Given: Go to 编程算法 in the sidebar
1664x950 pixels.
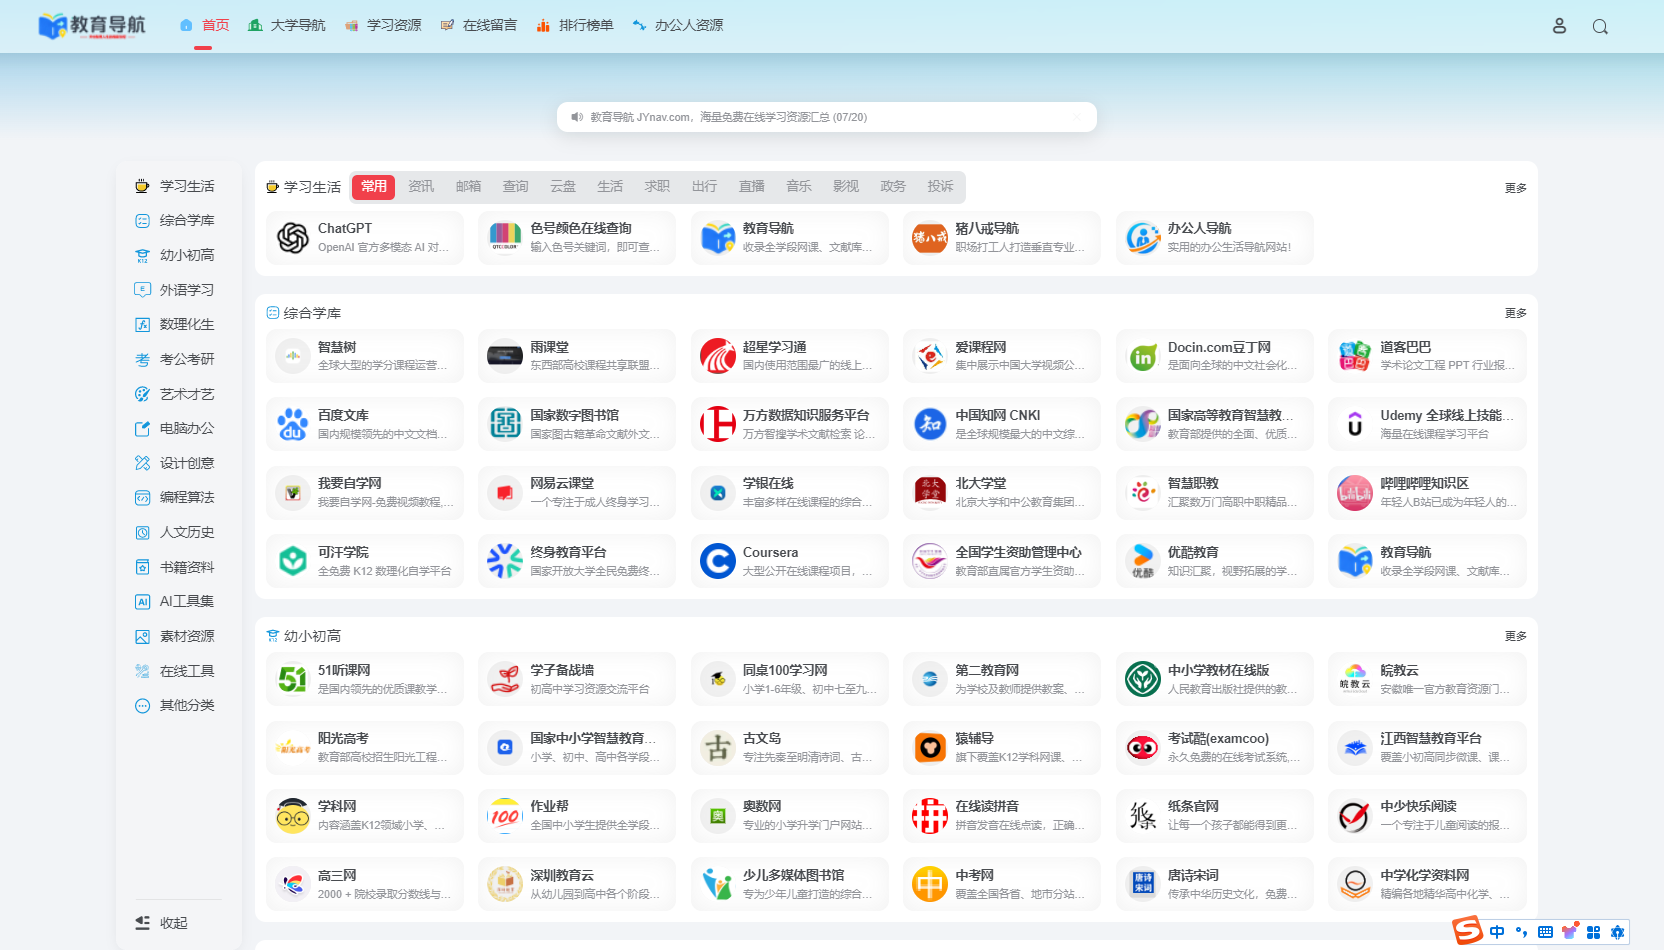Looking at the screenshot, I should coord(175,498).
